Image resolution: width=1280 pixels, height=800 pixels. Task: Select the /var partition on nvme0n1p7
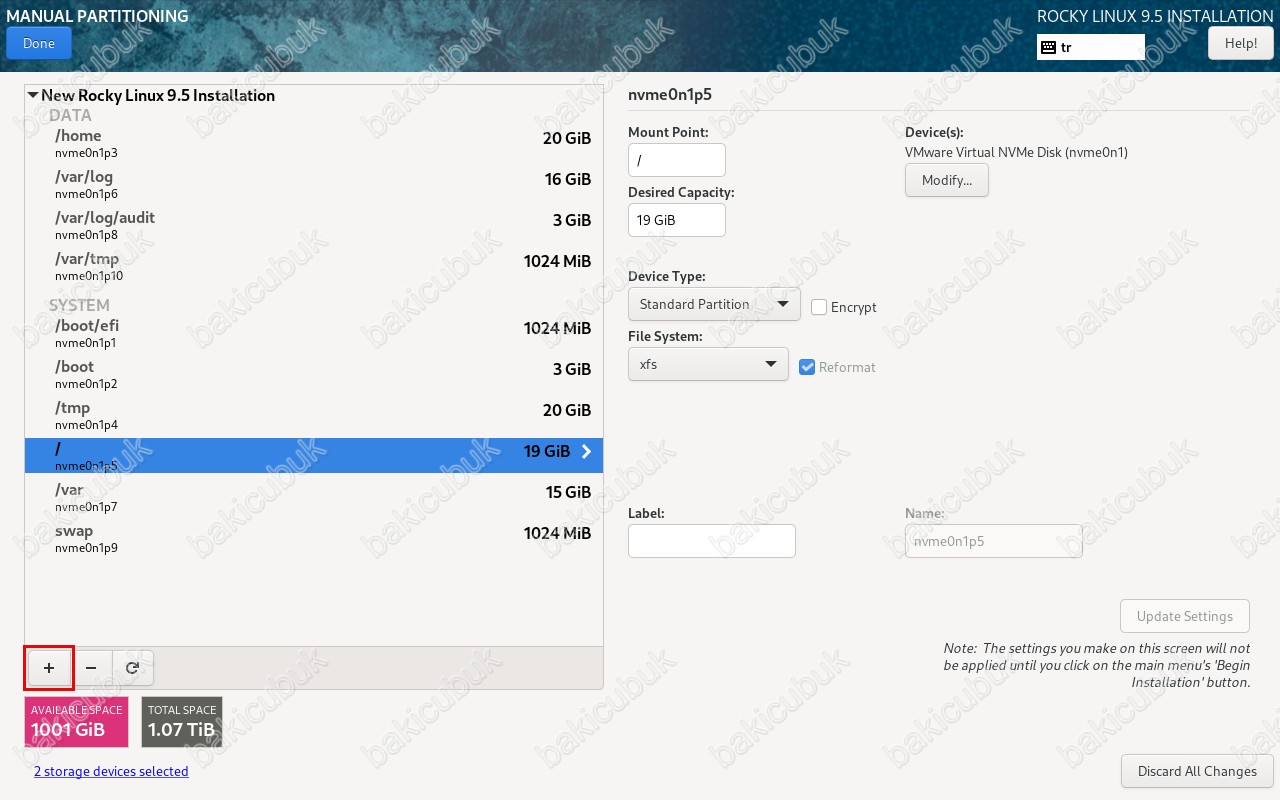(x=314, y=498)
